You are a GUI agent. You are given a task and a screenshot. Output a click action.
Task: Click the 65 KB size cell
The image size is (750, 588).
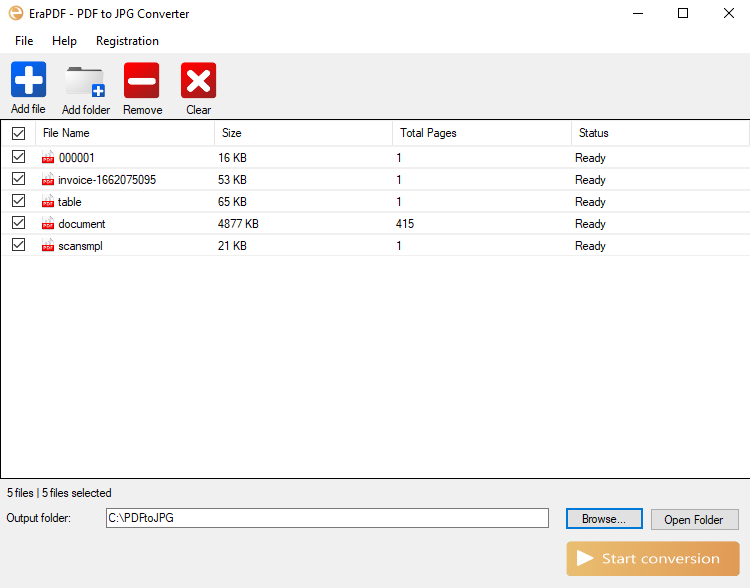[x=232, y=201]
